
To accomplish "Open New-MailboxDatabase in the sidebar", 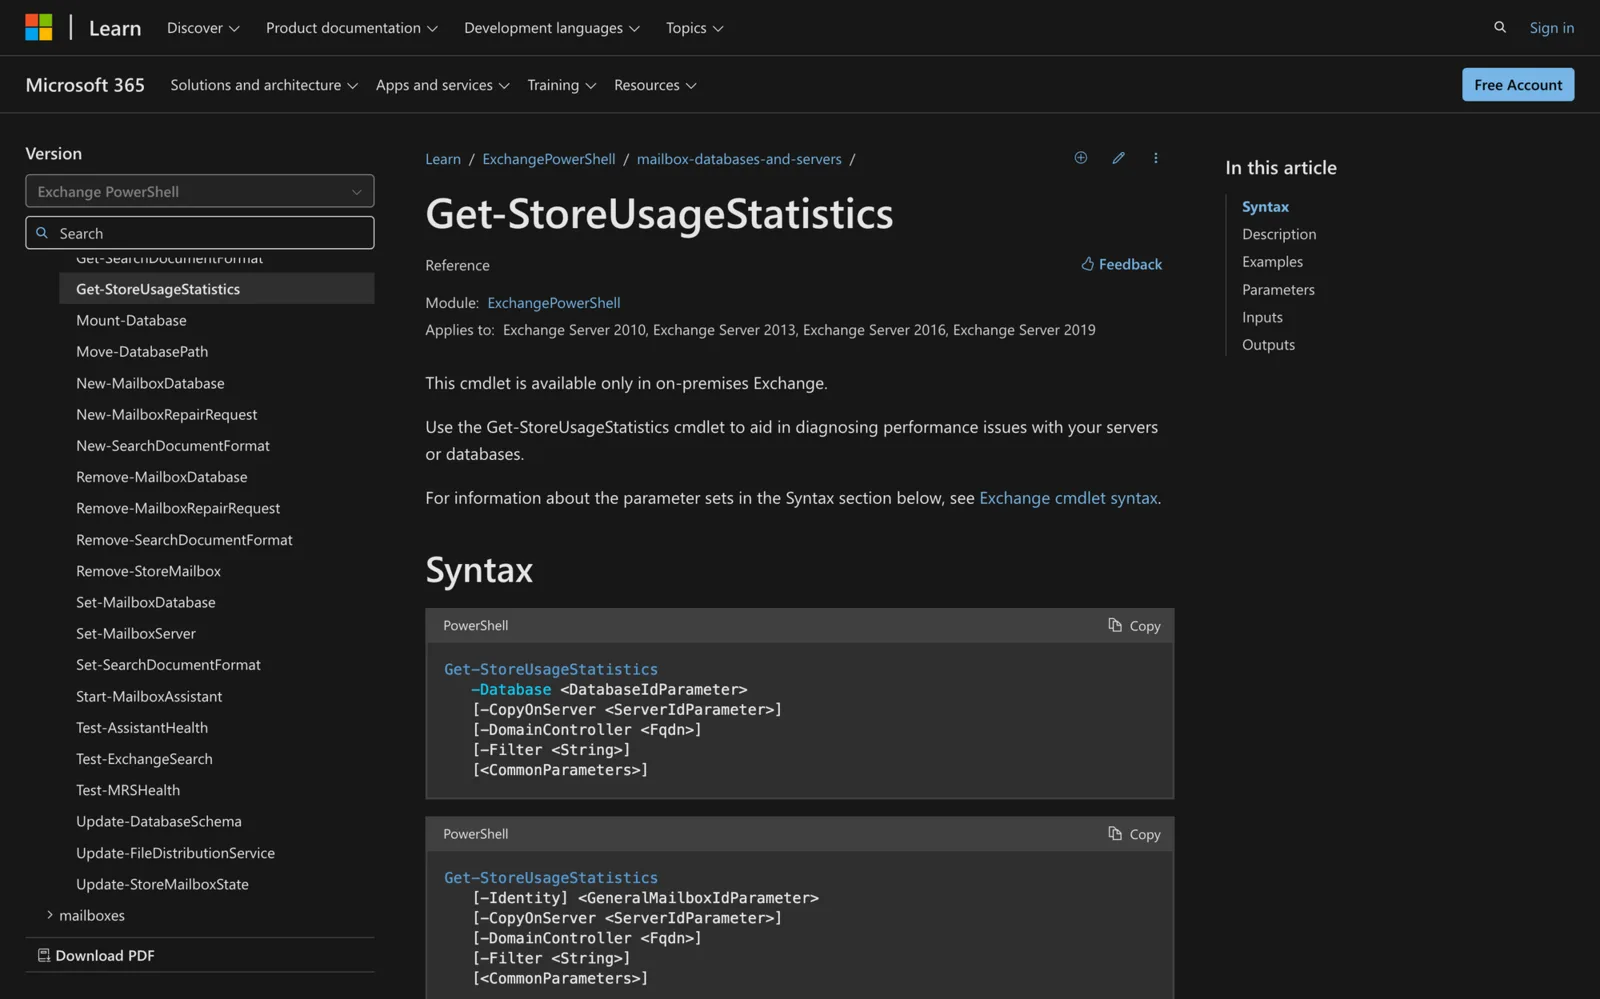I will point(150,383).
